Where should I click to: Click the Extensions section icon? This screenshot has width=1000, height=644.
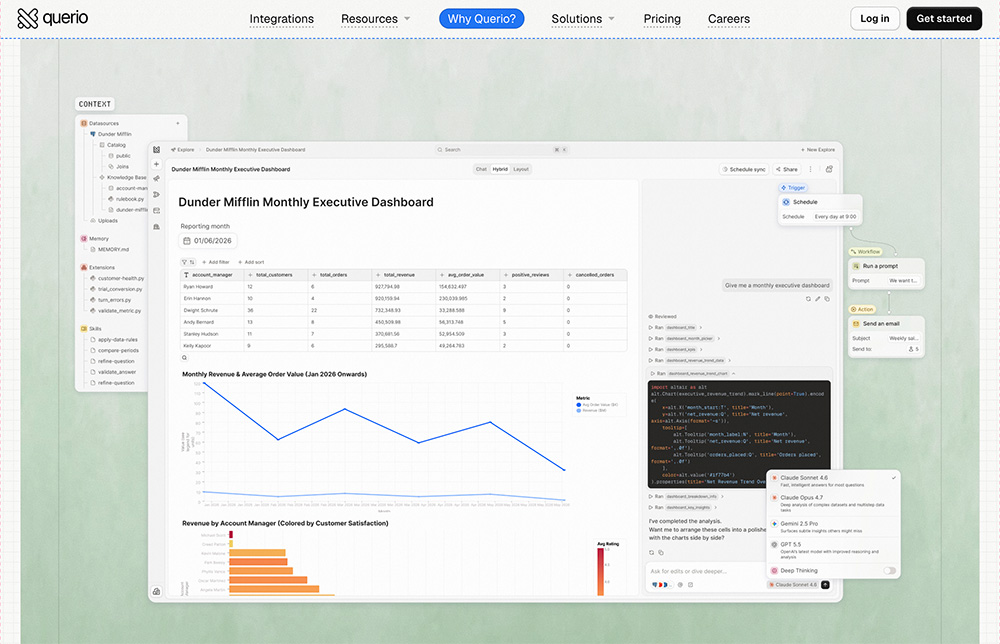pos(84,267)
